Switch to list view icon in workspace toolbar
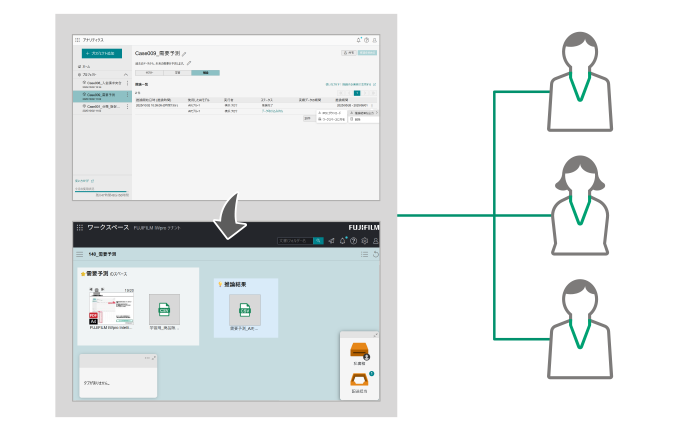Image resolution: width=686 pixels, height=431 pixels. (x=365, y=254)
